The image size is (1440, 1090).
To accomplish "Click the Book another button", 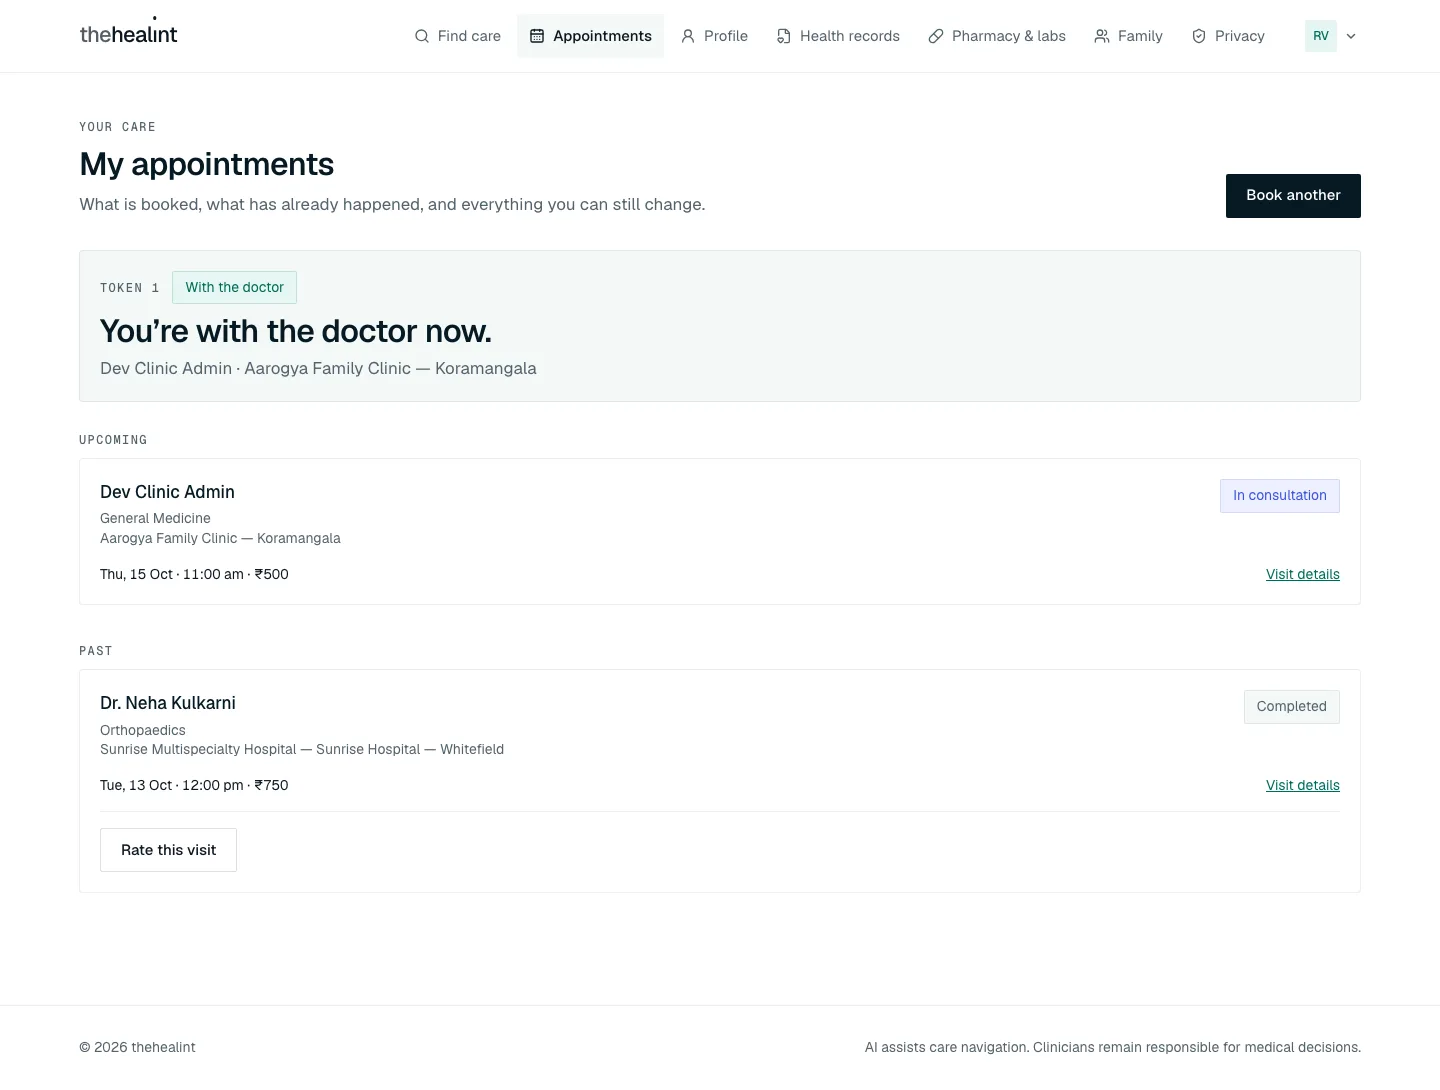I will pos(1293,196).
